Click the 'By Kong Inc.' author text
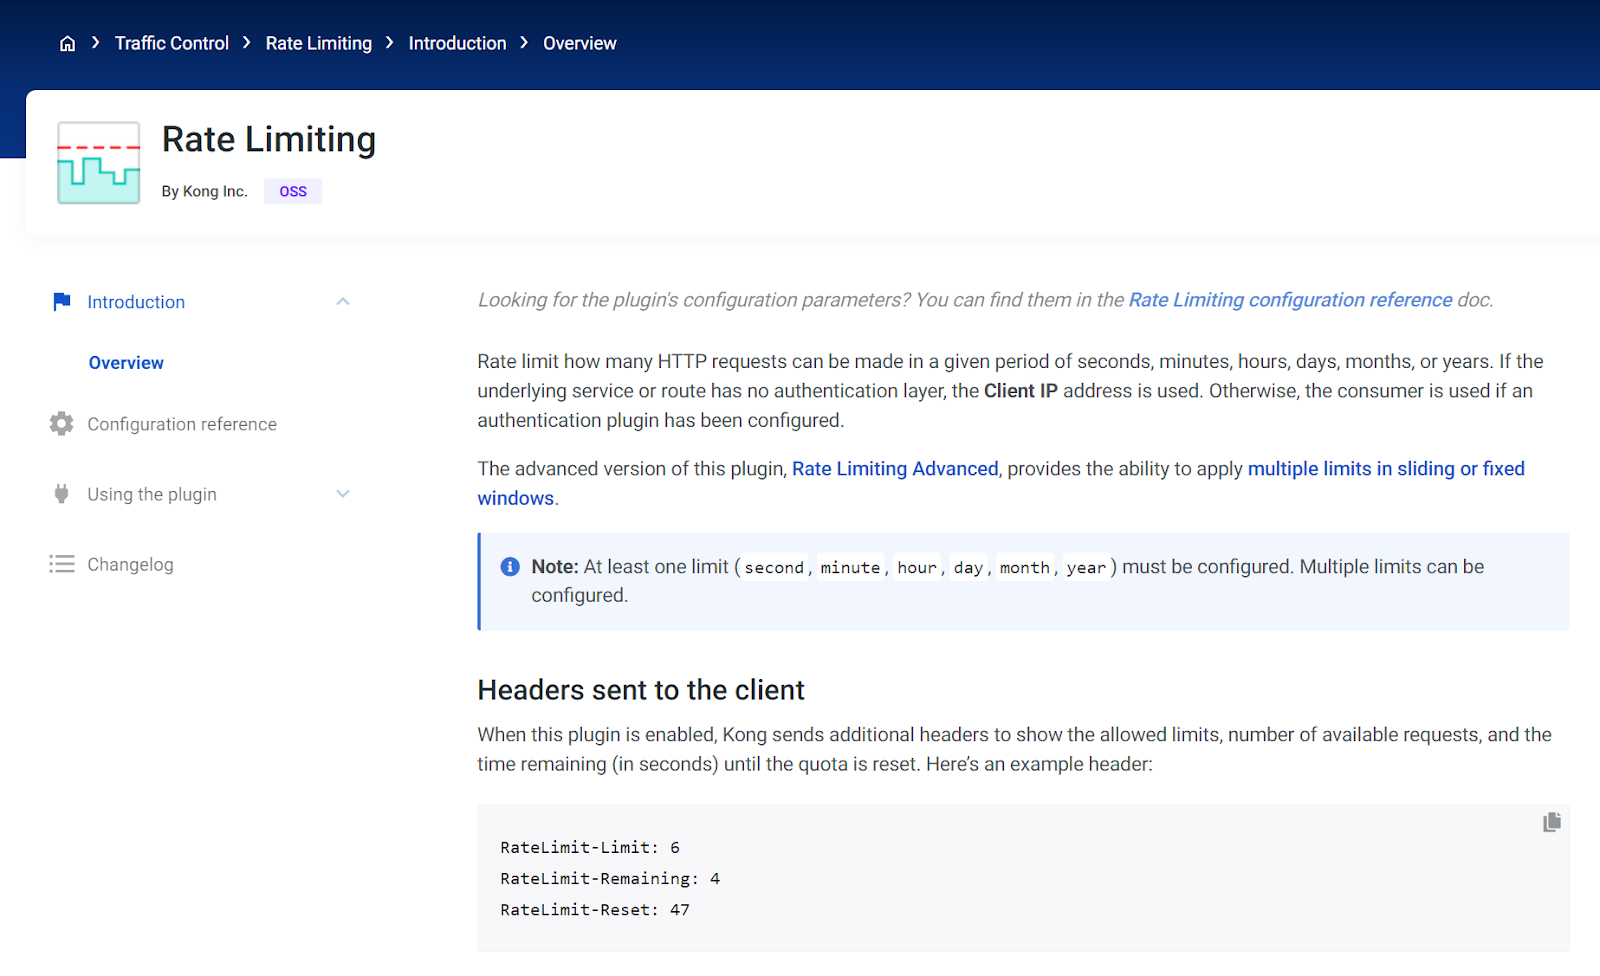This screenshot has width=1600, height=976. tap(204, 191)
